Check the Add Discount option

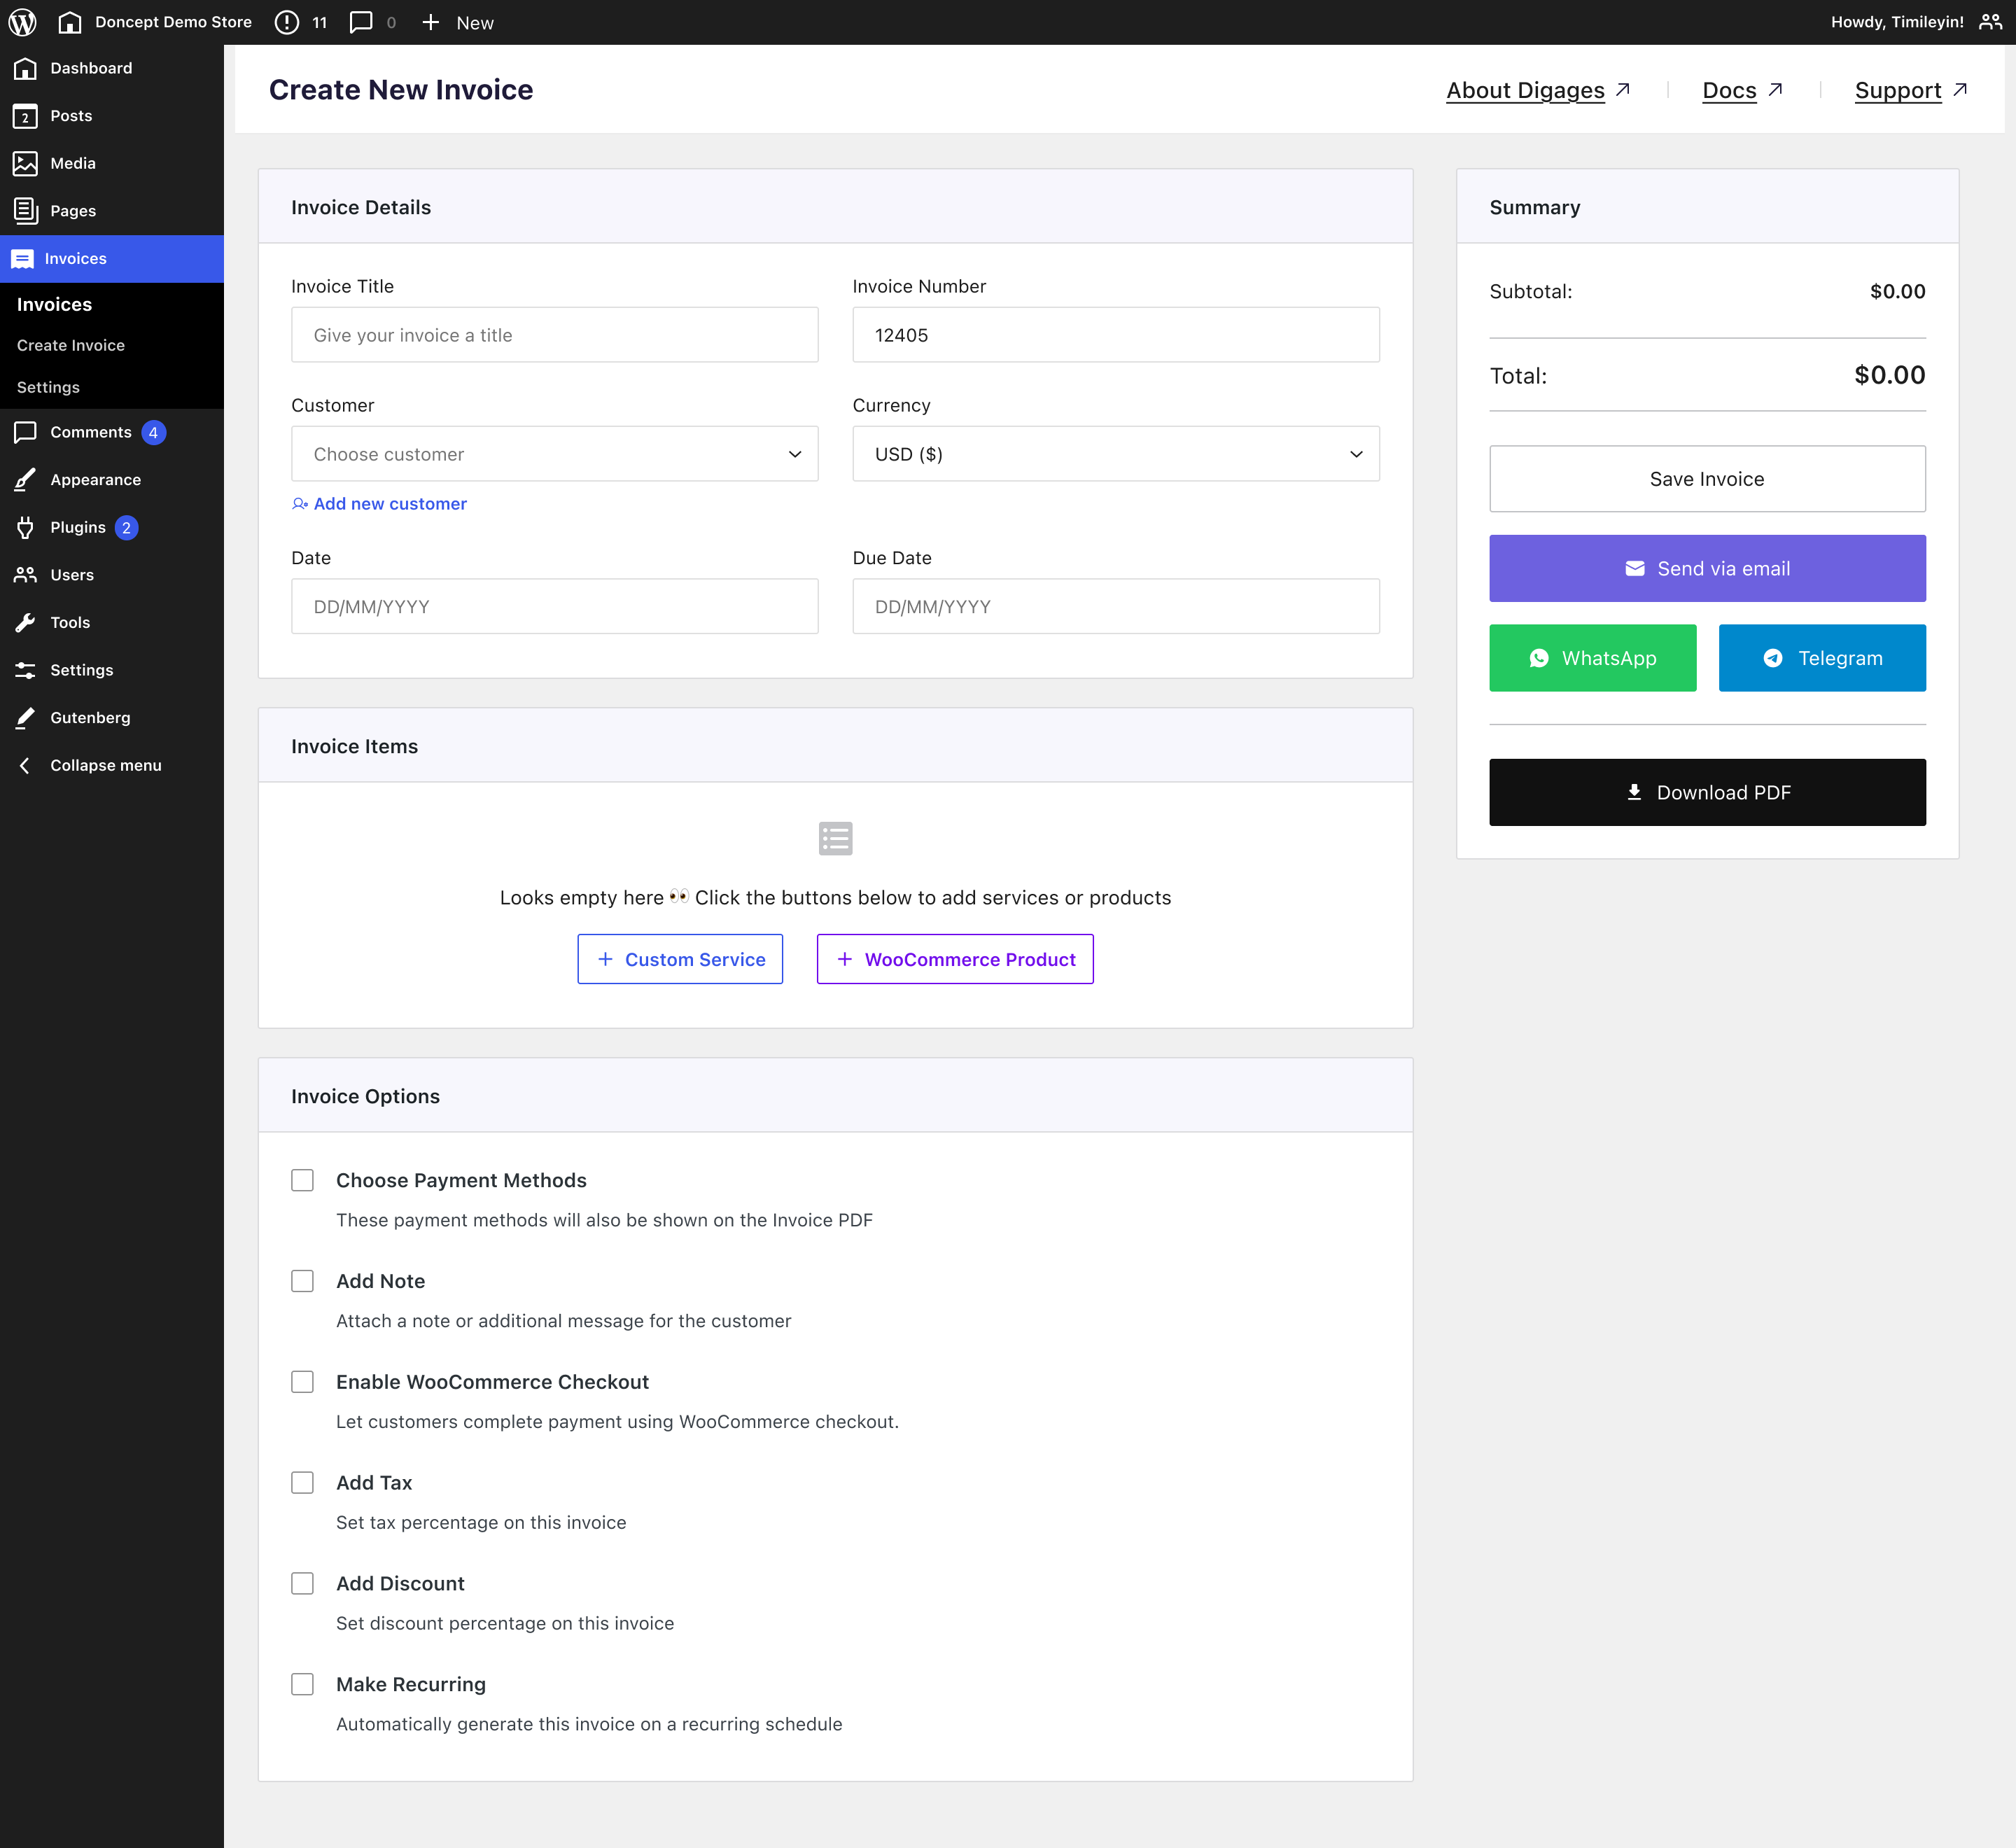tap(302, 1584)
